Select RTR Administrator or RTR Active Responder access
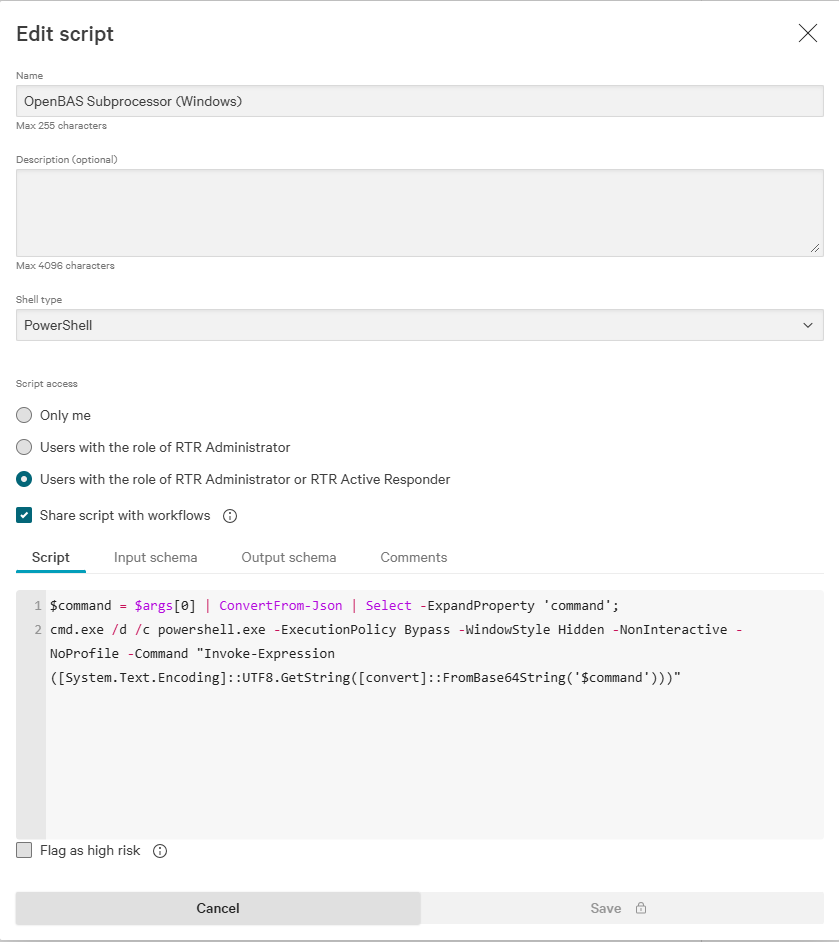The image size is (839, 942). point(23,479)
